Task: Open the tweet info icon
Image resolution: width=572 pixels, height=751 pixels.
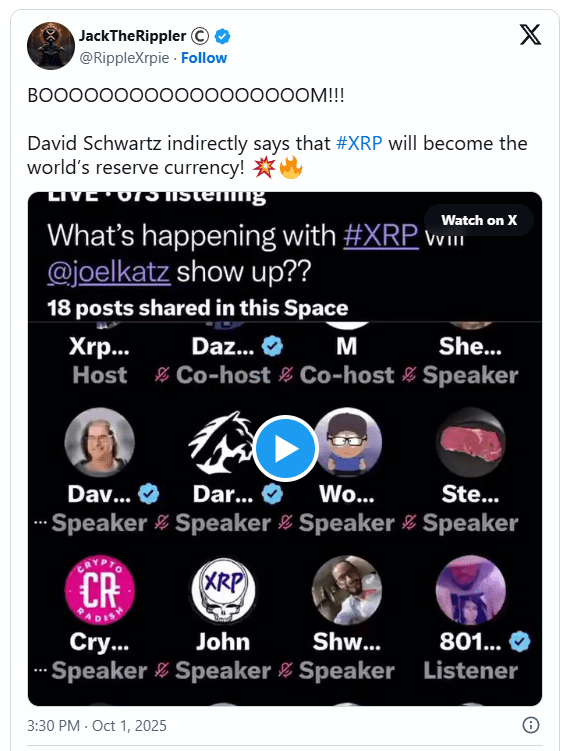Action: click(x=531, y=725)
